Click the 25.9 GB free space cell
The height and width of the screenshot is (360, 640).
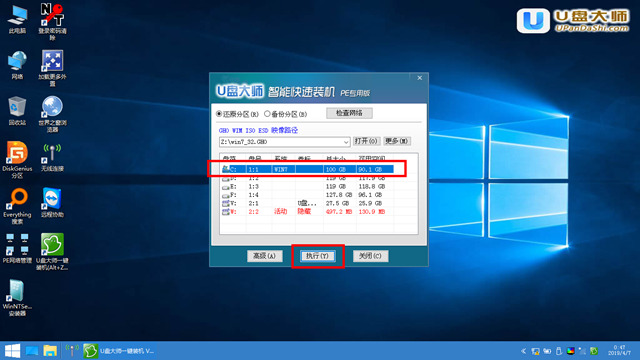pyautogui.click(x=370, y=203)
